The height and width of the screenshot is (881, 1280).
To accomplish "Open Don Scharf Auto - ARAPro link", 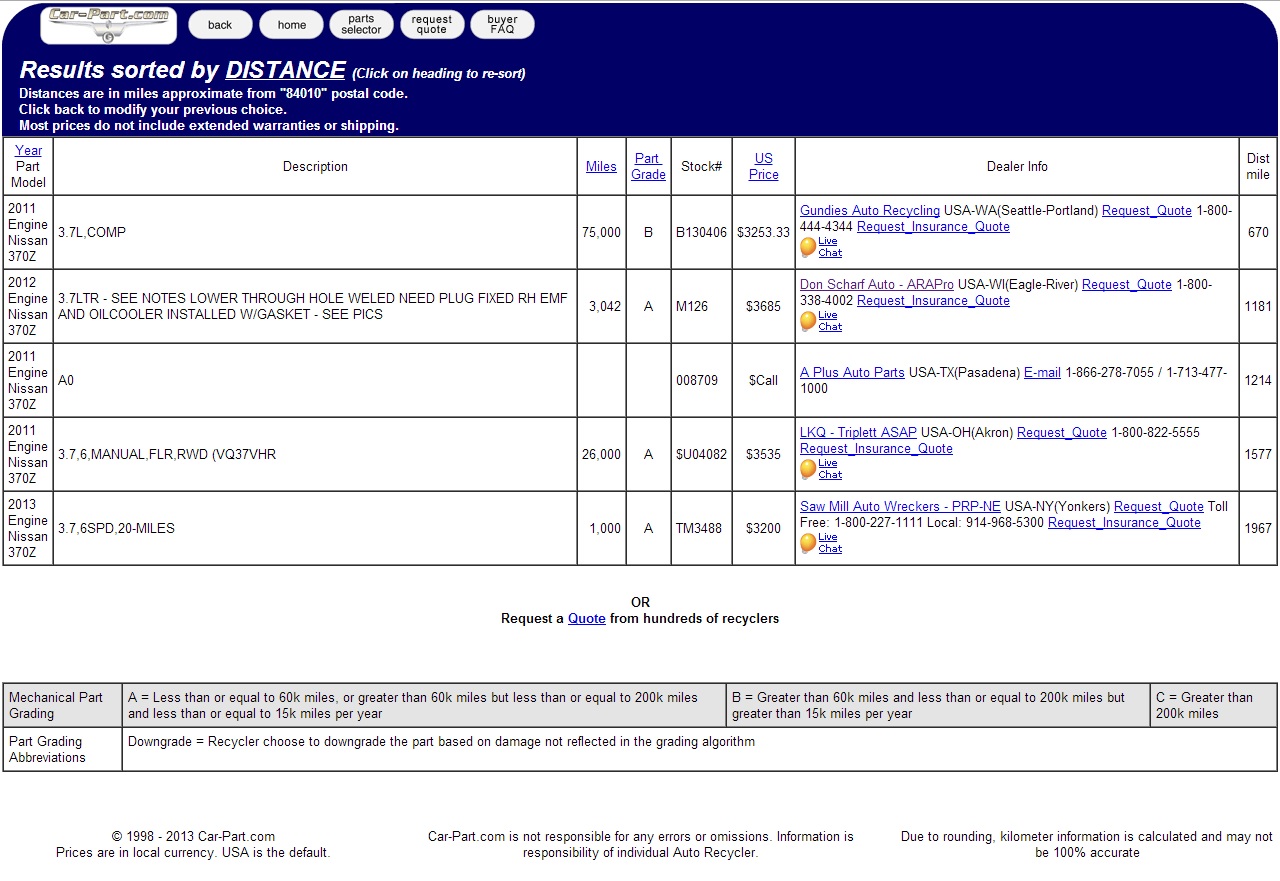I will pos(877,285).
